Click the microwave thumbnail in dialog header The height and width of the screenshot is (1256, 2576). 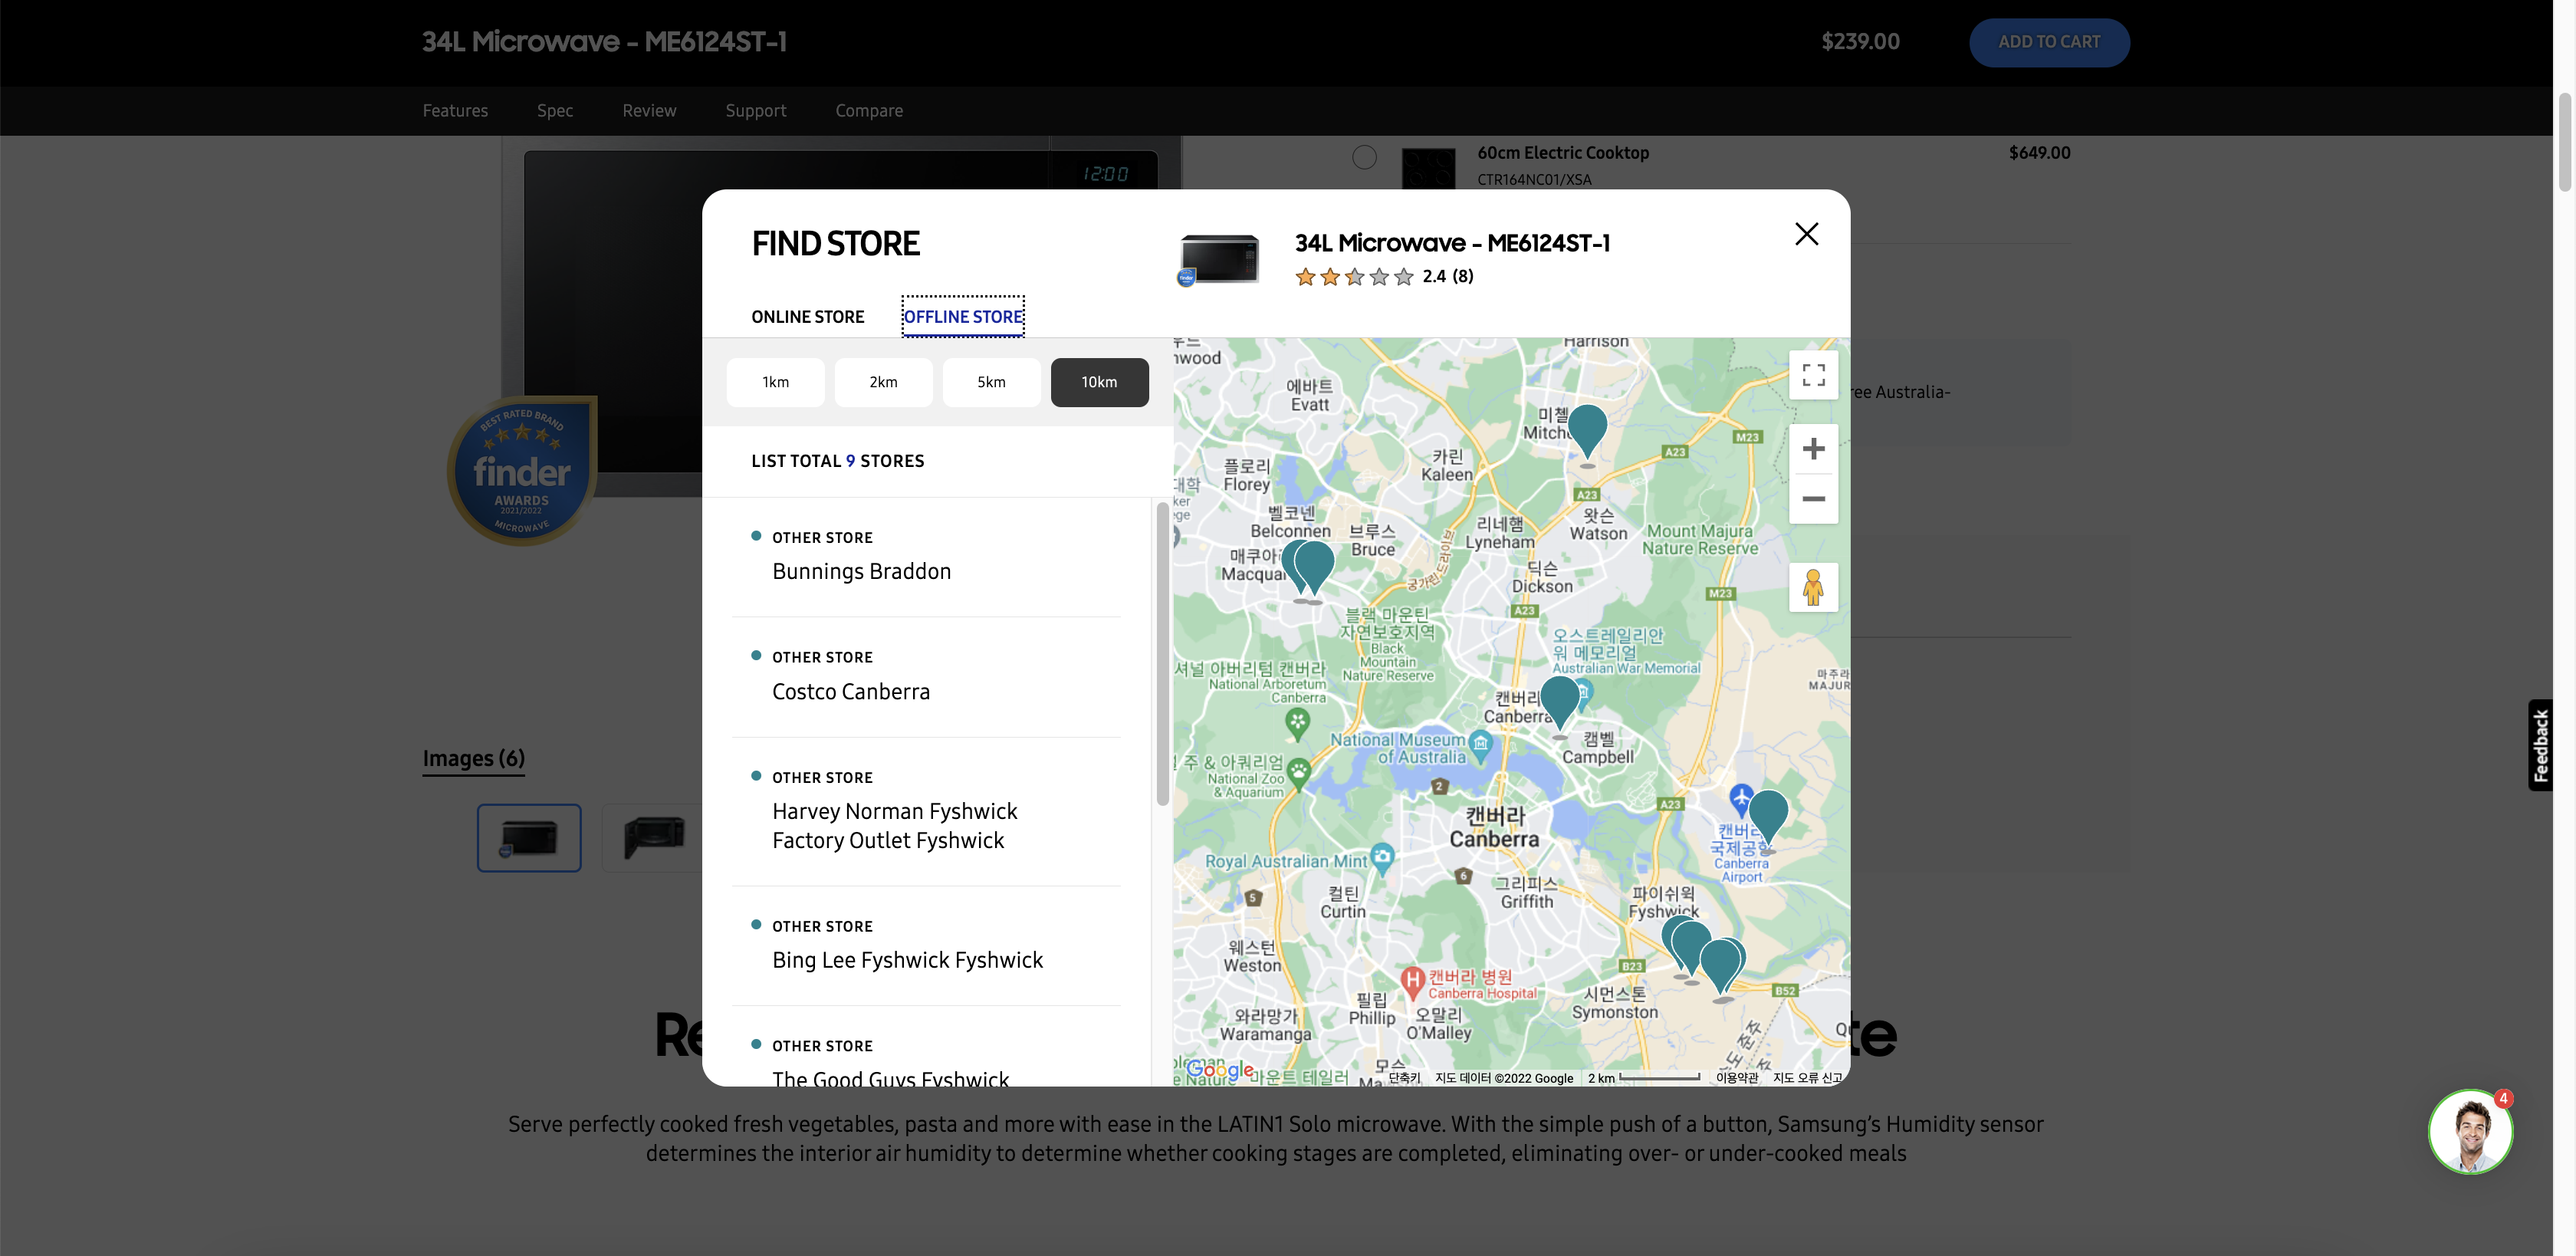click(x=1219, y=260)
